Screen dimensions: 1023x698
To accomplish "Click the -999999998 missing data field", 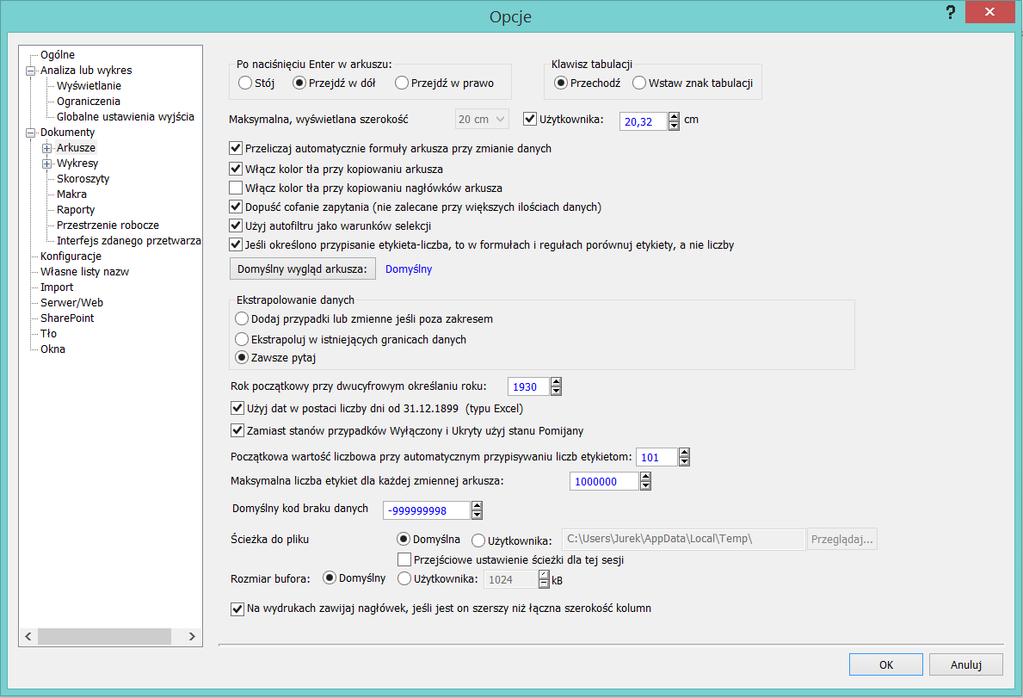I will (x=426, y=511).
